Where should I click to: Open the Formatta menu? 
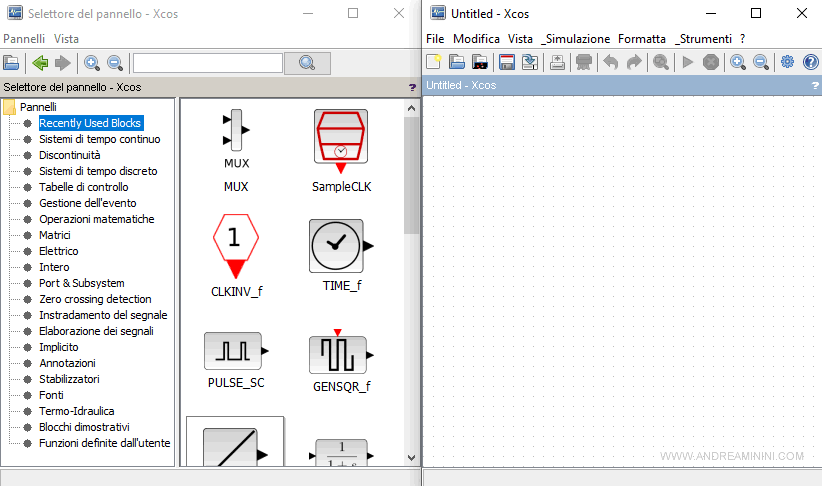point(642,39)
